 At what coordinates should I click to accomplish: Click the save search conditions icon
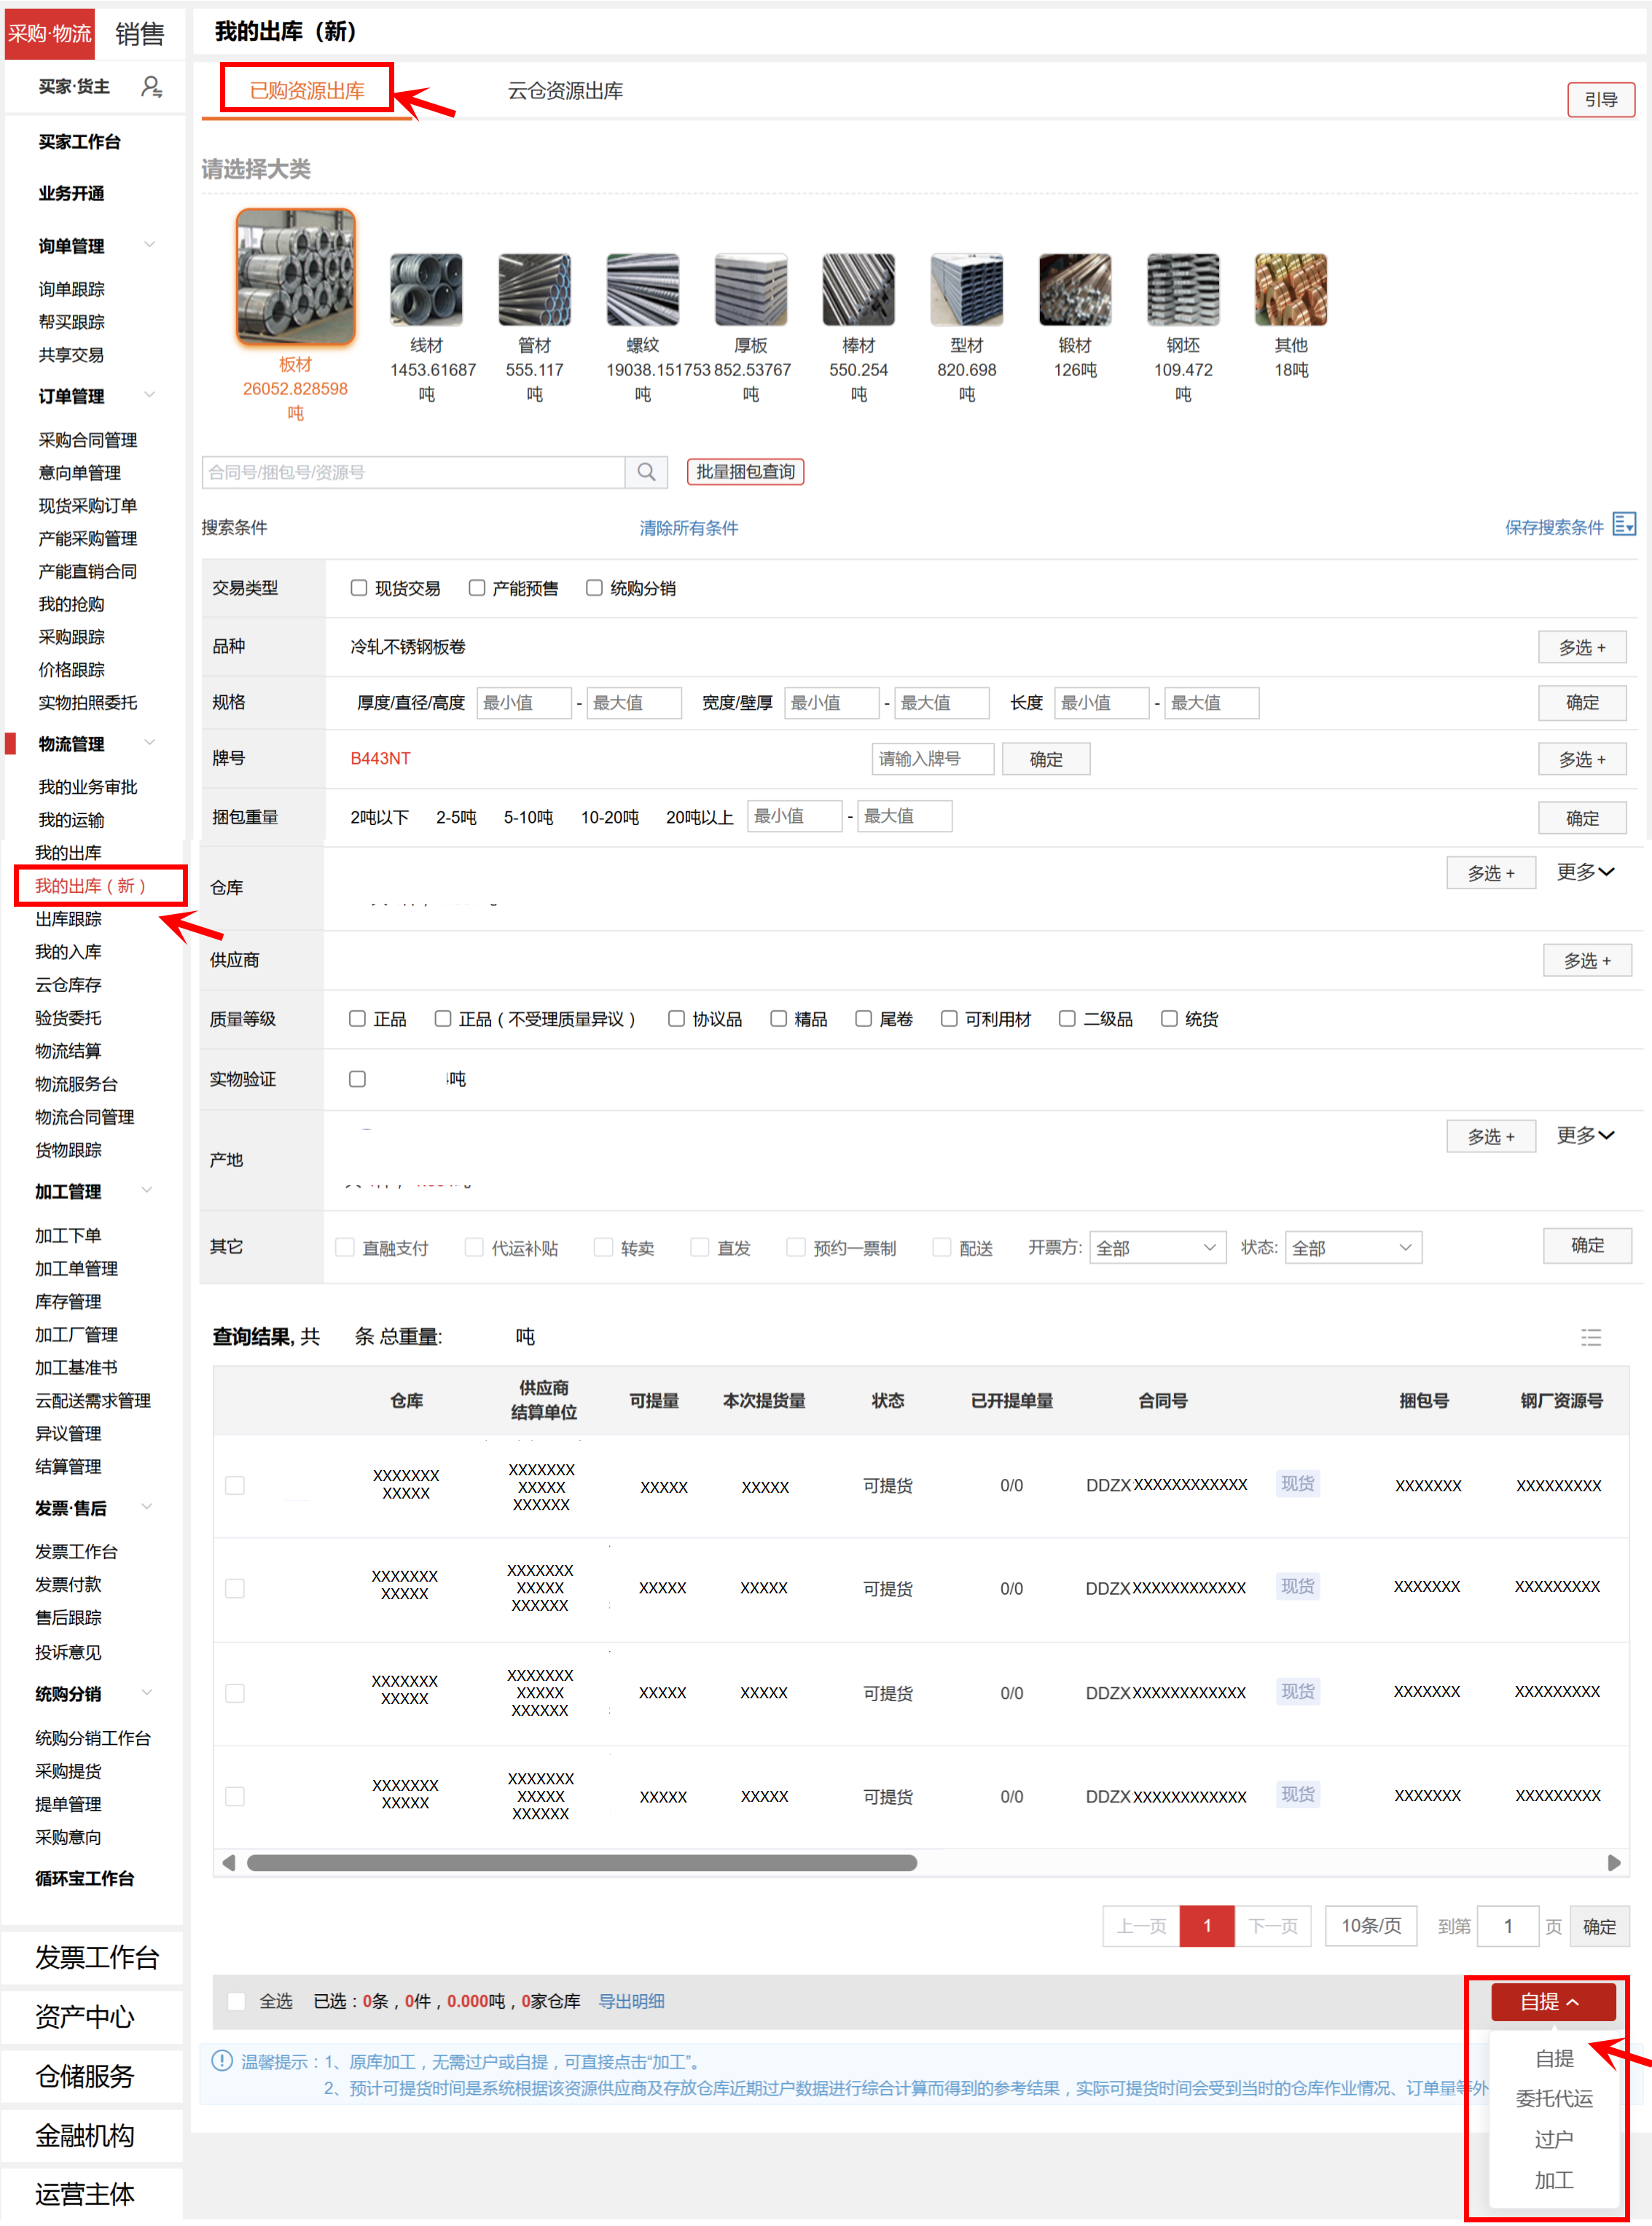[x=1624, y=525]
